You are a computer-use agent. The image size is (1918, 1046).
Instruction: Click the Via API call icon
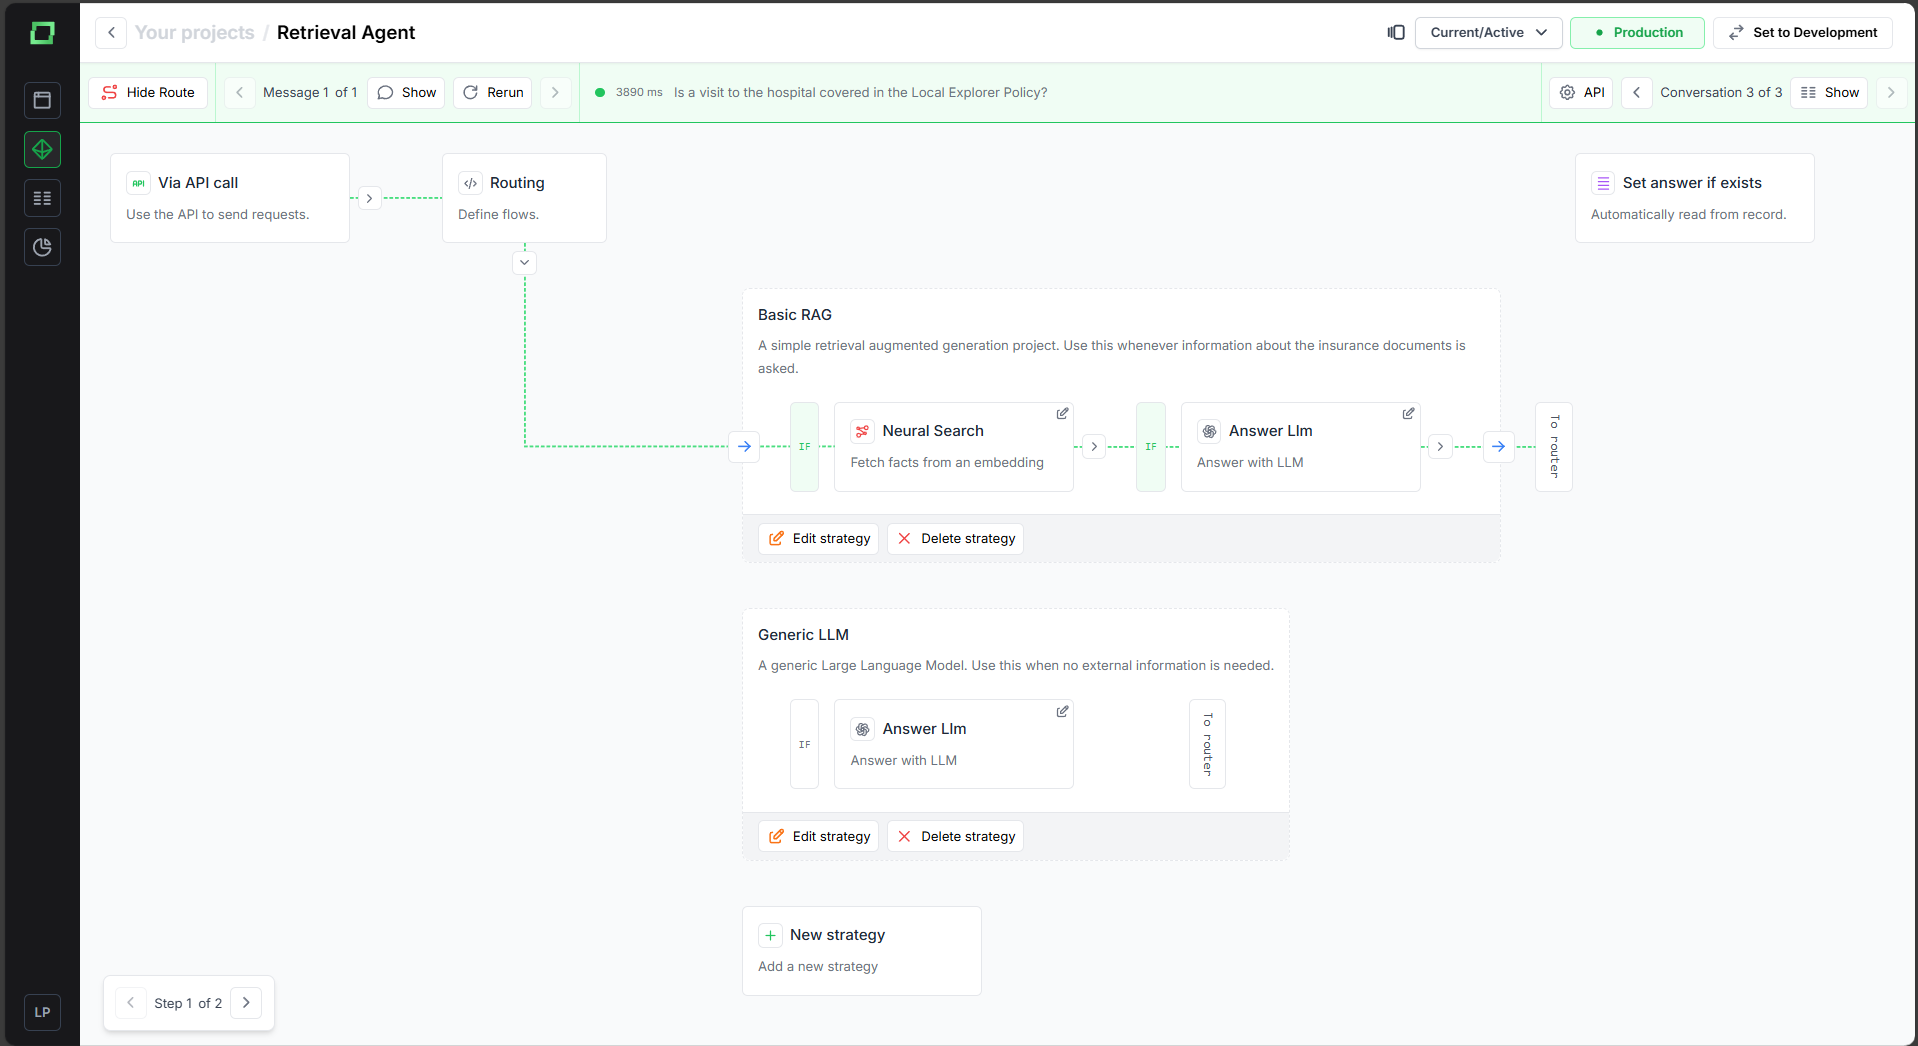click(x=138, y=183)
